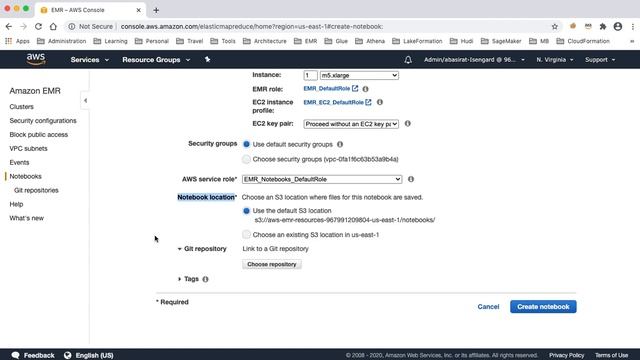The height and width of the screenshot is (360, 640).
Task: Click the browser address bar URL
Action: point(252,27)
